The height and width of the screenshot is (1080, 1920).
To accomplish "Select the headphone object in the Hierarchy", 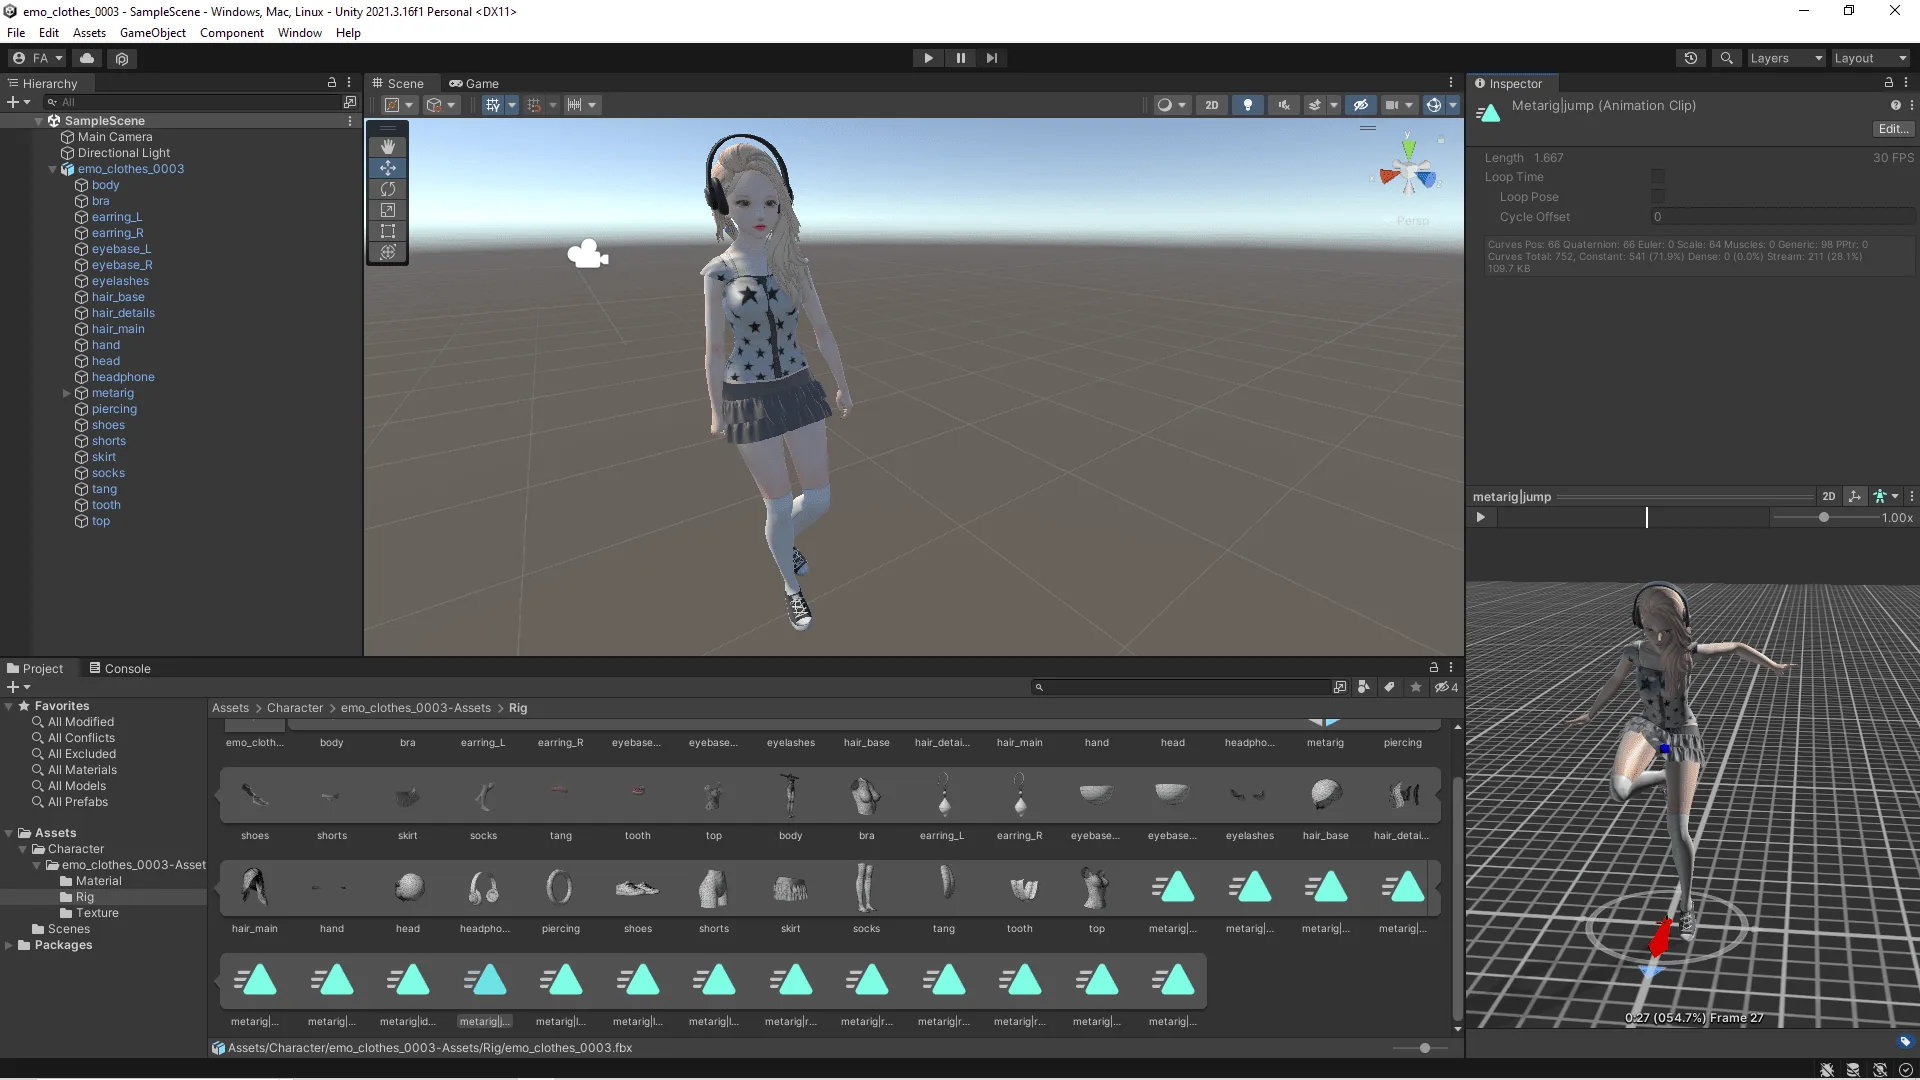I will pyautogui.click(x=122, y=377).
